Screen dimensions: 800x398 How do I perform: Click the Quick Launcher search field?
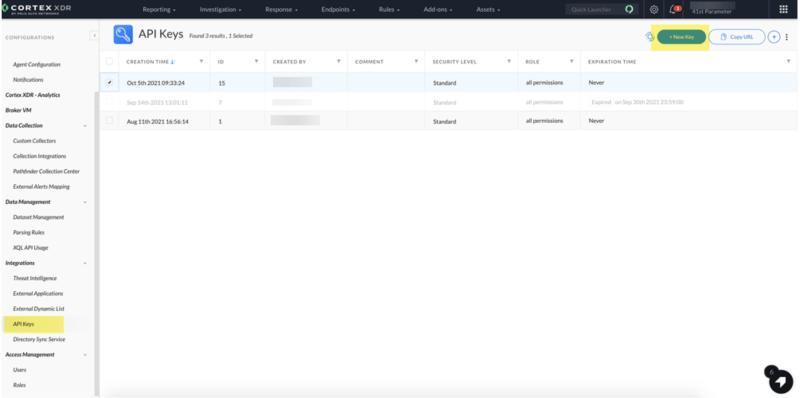[x=595, y=10]
